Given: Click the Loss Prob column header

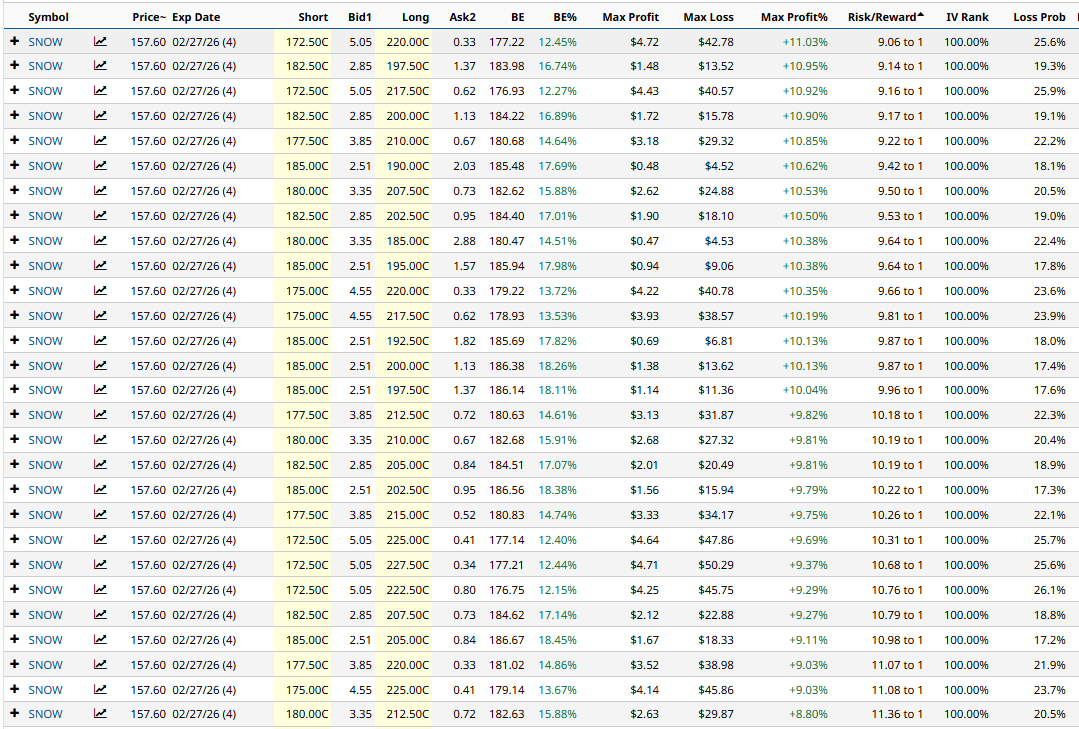Looking at the screenshot, I should pos(1038,17).
